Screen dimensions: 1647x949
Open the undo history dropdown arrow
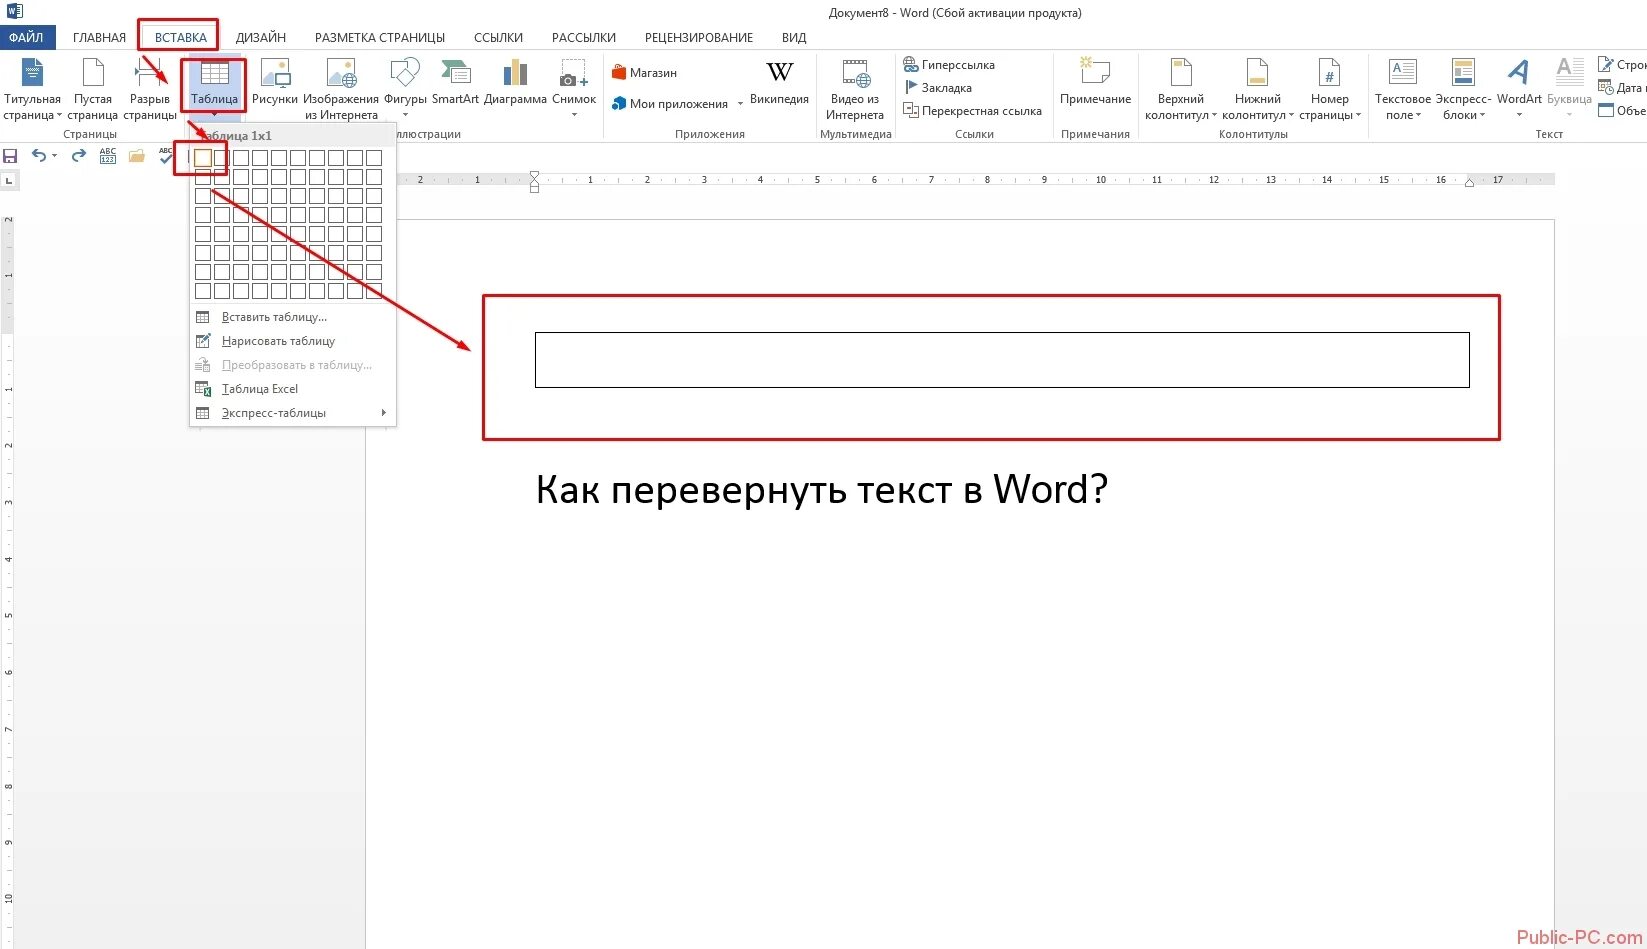(54, 156)
